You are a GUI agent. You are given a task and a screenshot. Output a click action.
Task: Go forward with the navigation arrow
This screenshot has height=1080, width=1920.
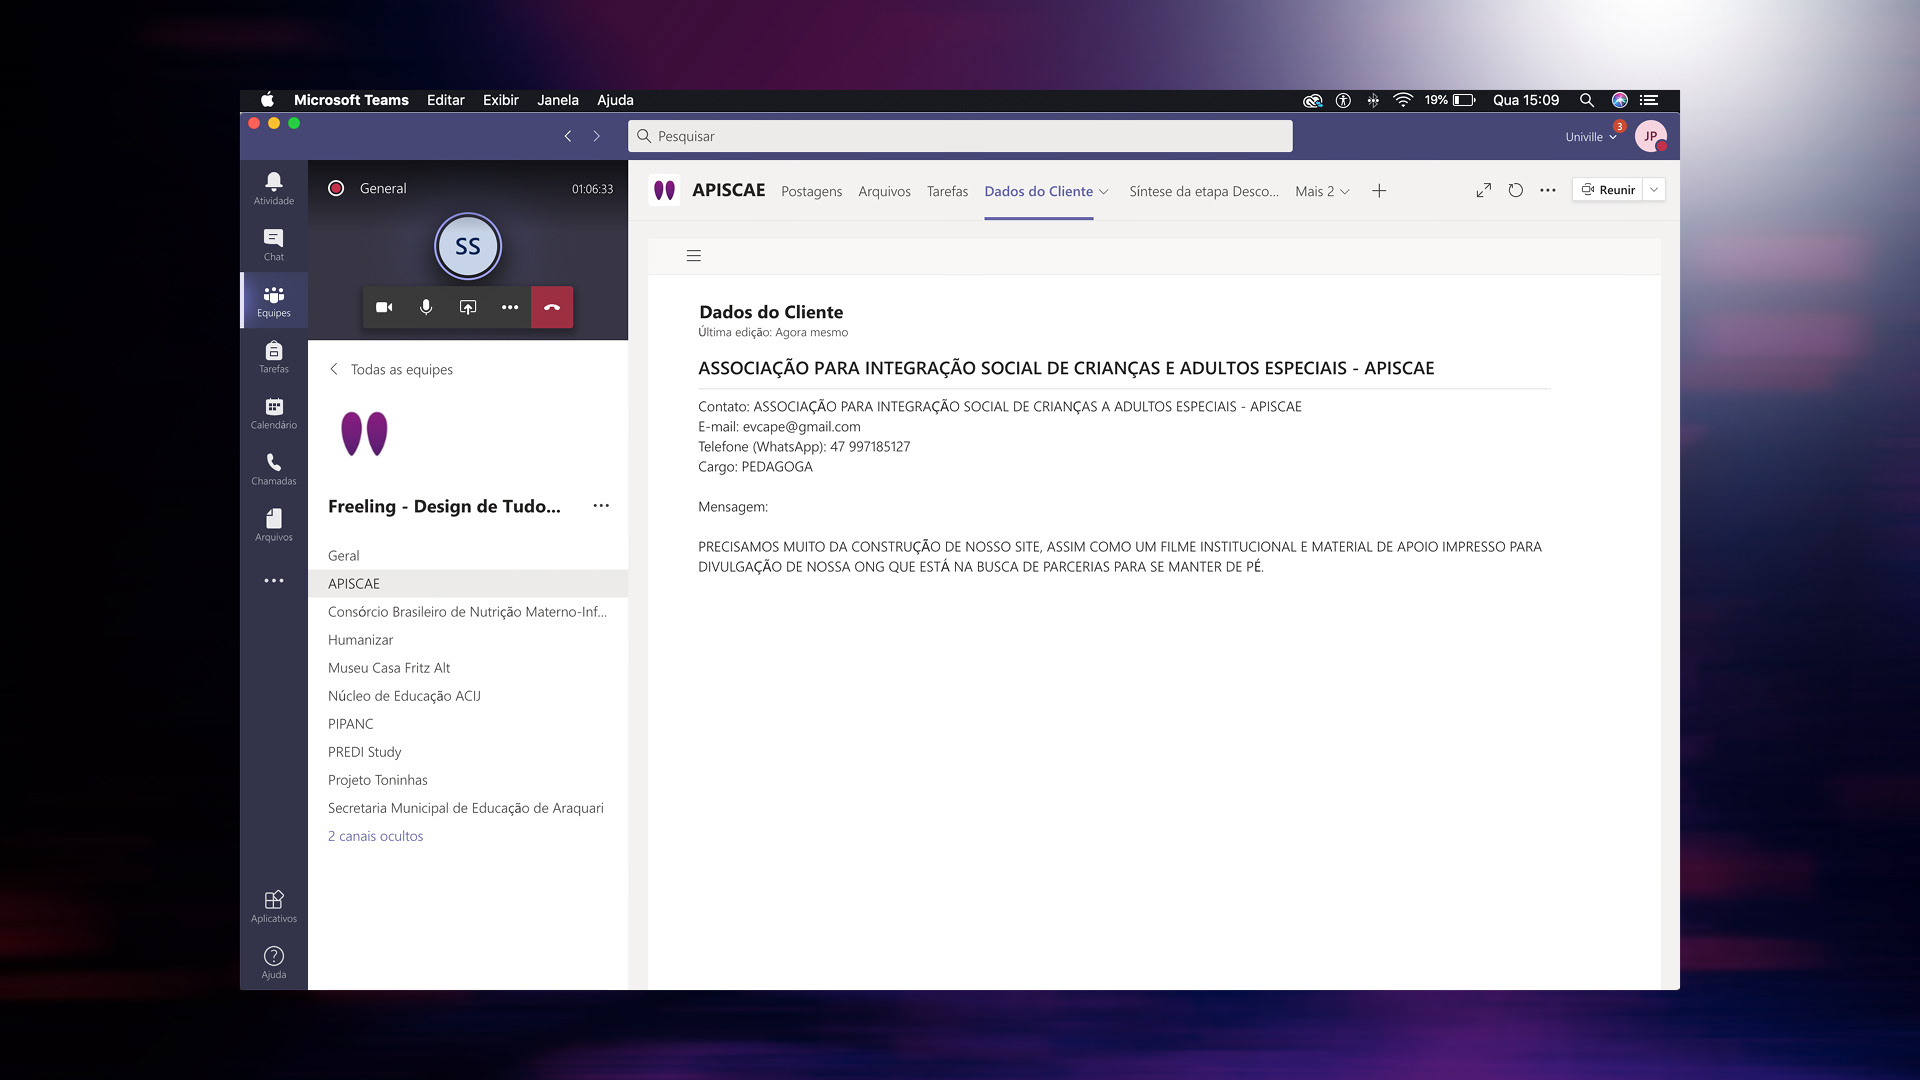tap(597, 136)
